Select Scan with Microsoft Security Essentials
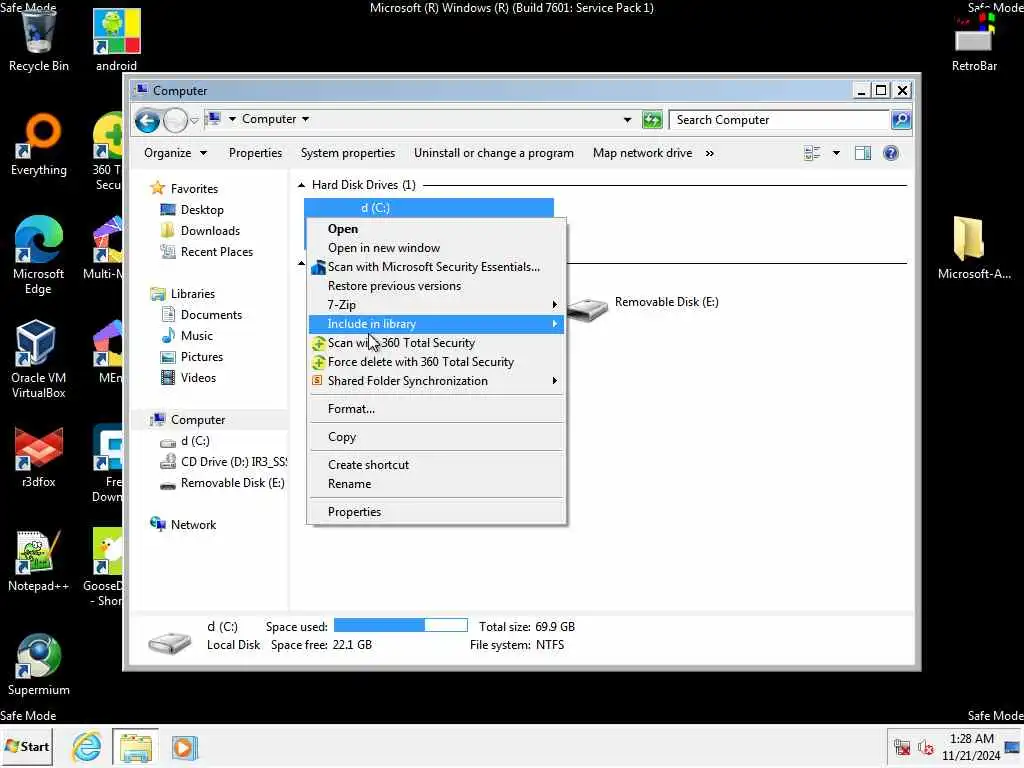This screenshot has width=1024, height=768. 436,267
